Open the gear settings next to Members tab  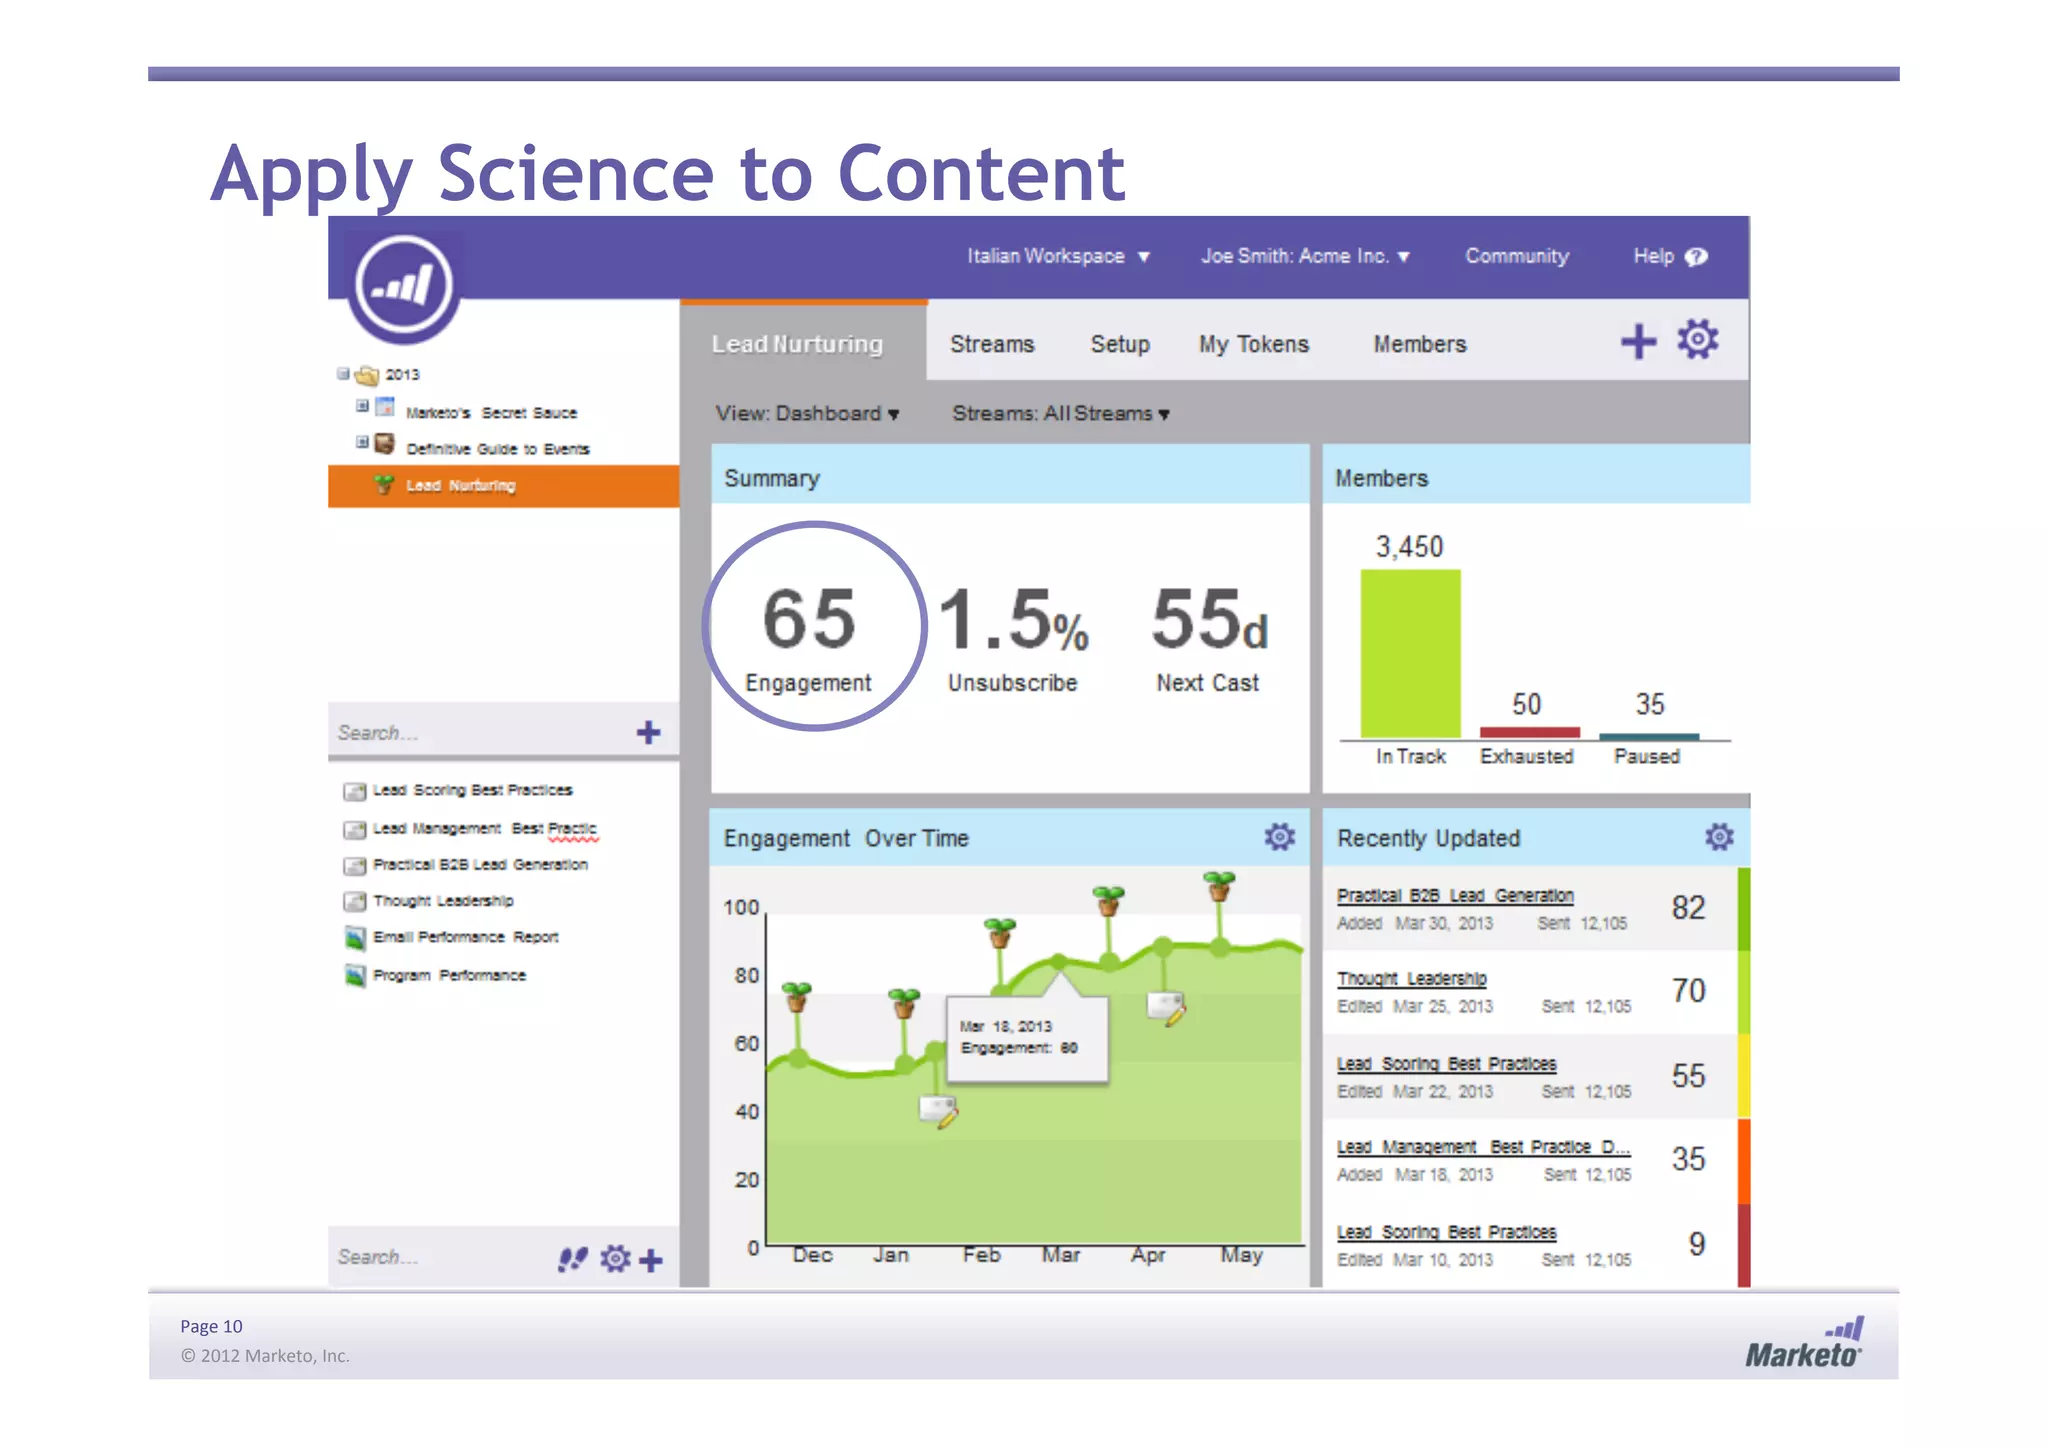coord(1697,340)
